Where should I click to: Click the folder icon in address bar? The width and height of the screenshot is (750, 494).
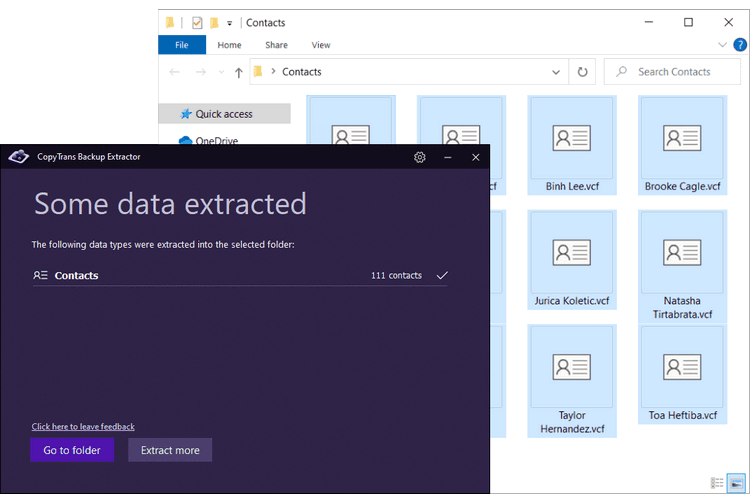[258, 72]
